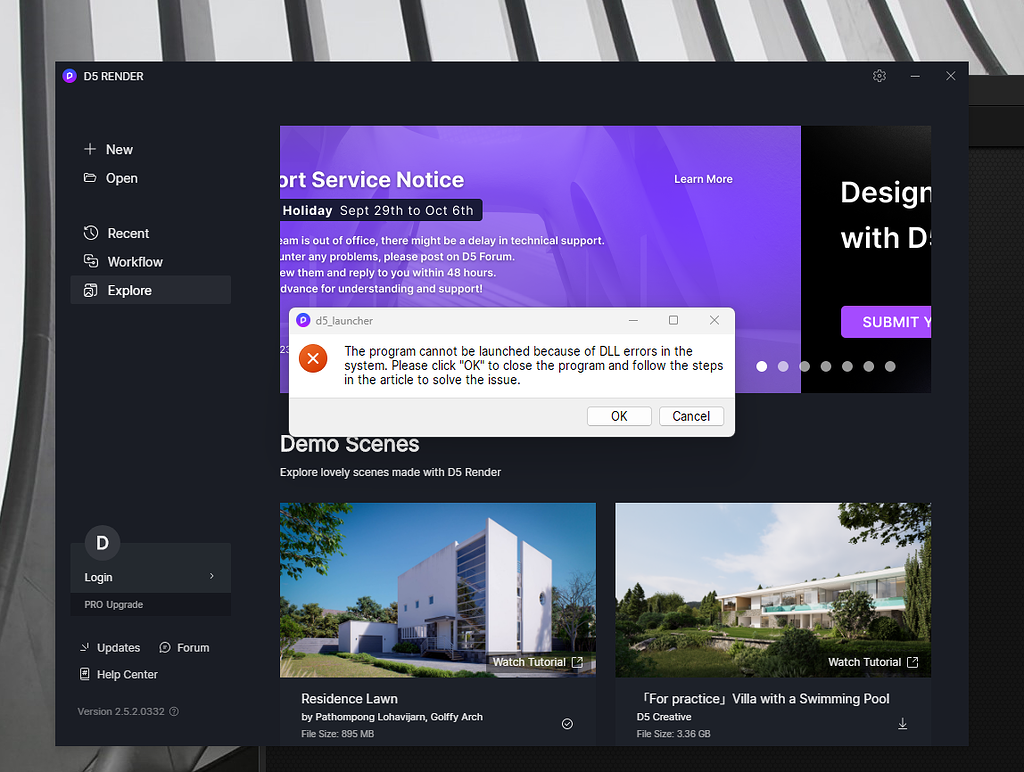Screen dimensions: 1024x772
Task: Click the downloaded checkmark icon for Residence Lawn
Action: tap(567, 724)
